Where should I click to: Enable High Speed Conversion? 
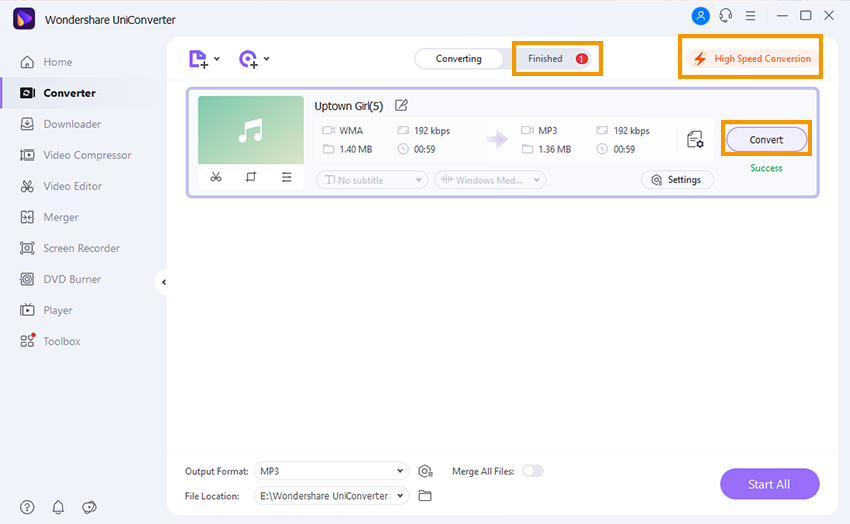[x=752, y=59]
